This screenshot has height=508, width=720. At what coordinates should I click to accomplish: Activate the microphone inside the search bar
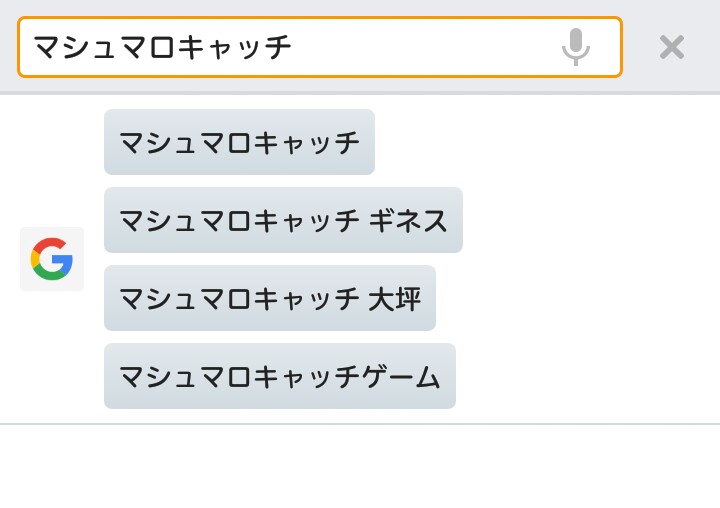575,46
